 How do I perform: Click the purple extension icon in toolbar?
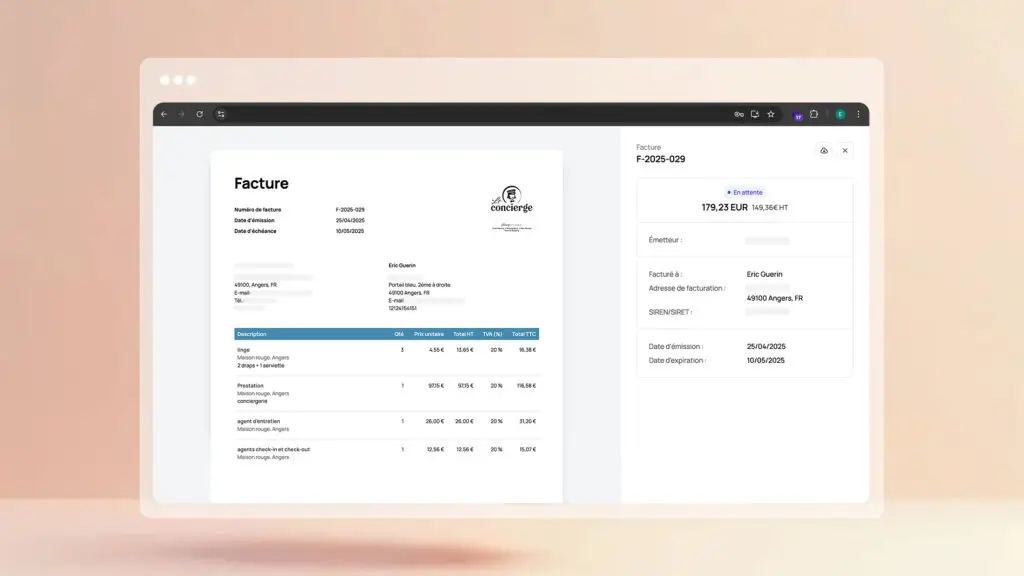[x=798, y=115]
